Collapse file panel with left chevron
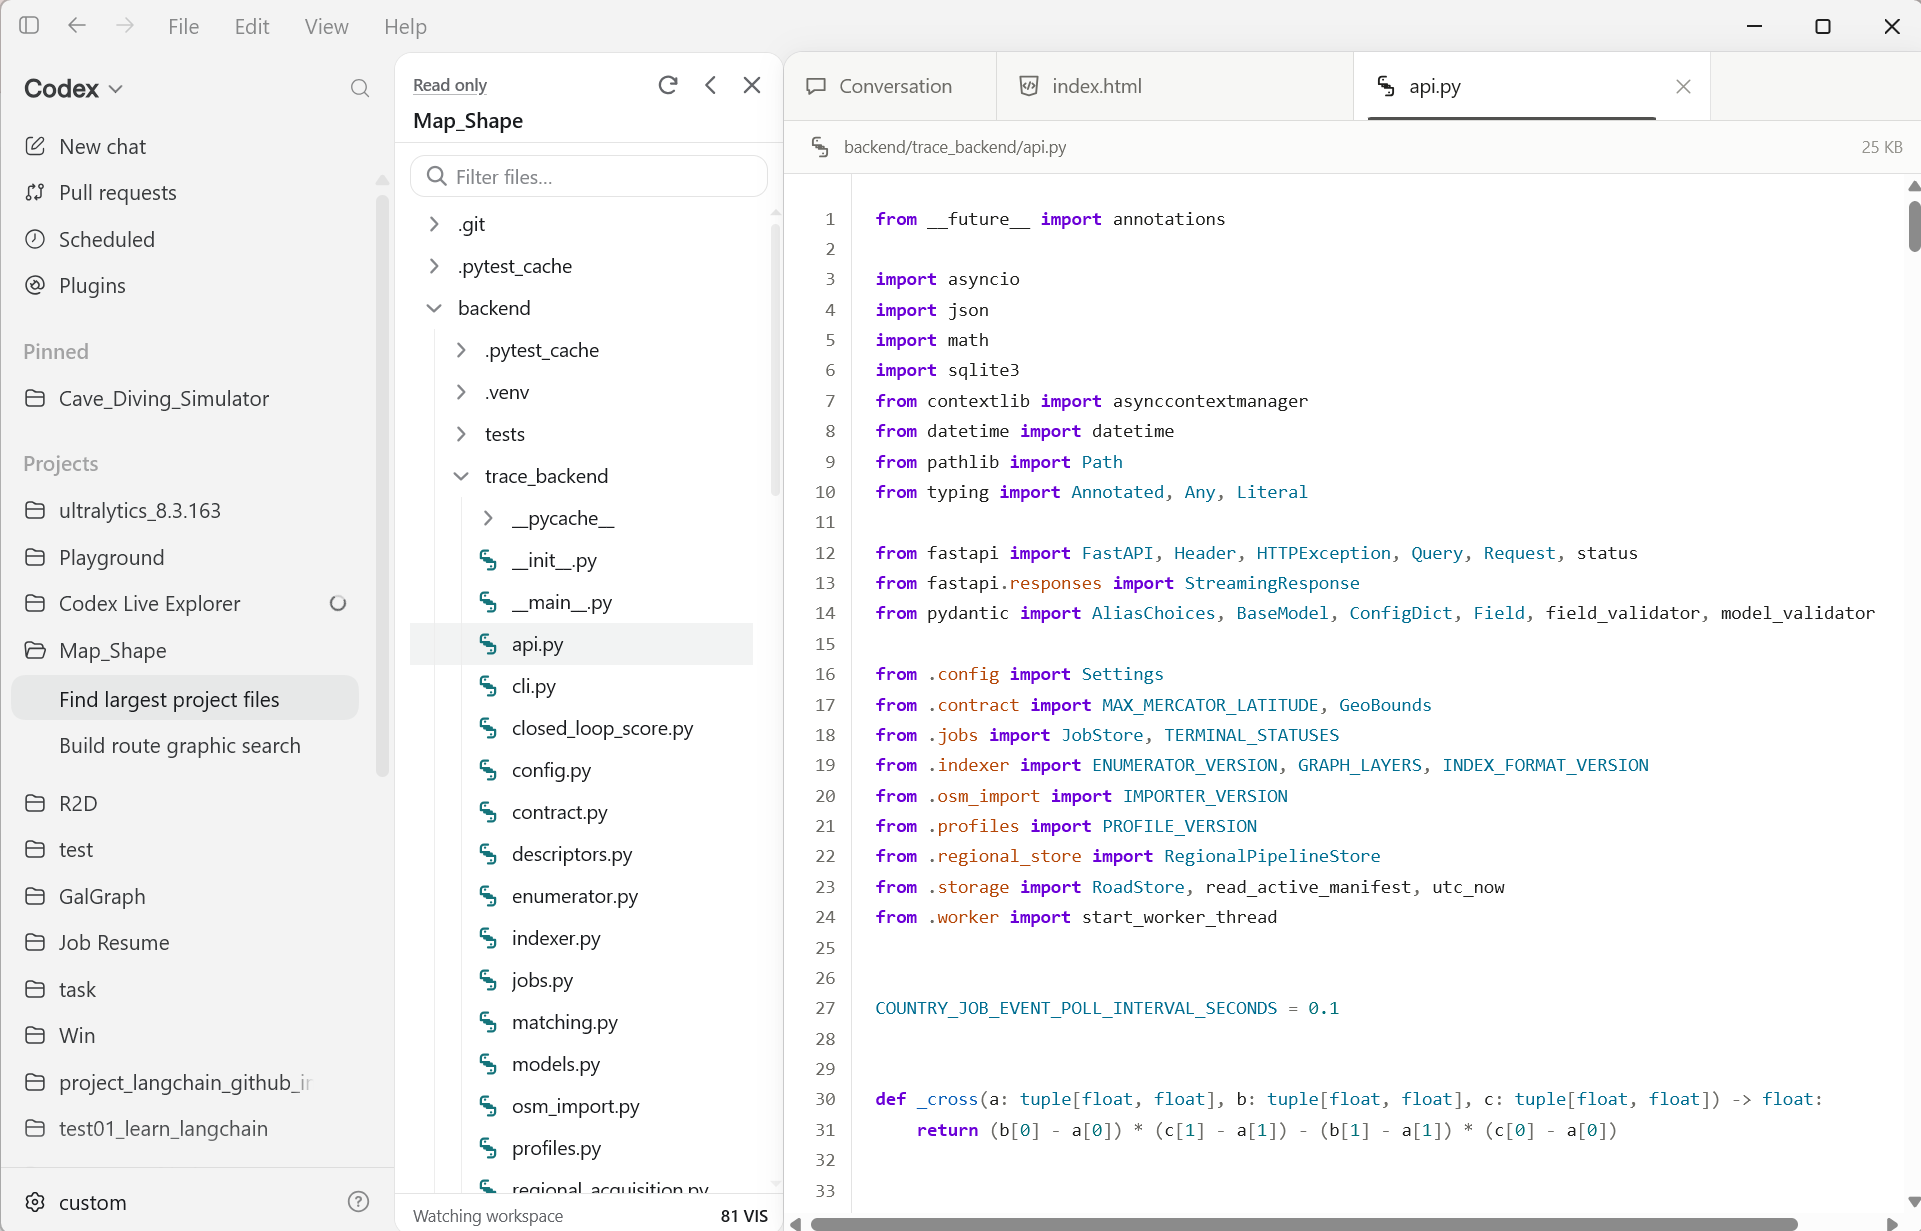 click(x=711, y=85)
